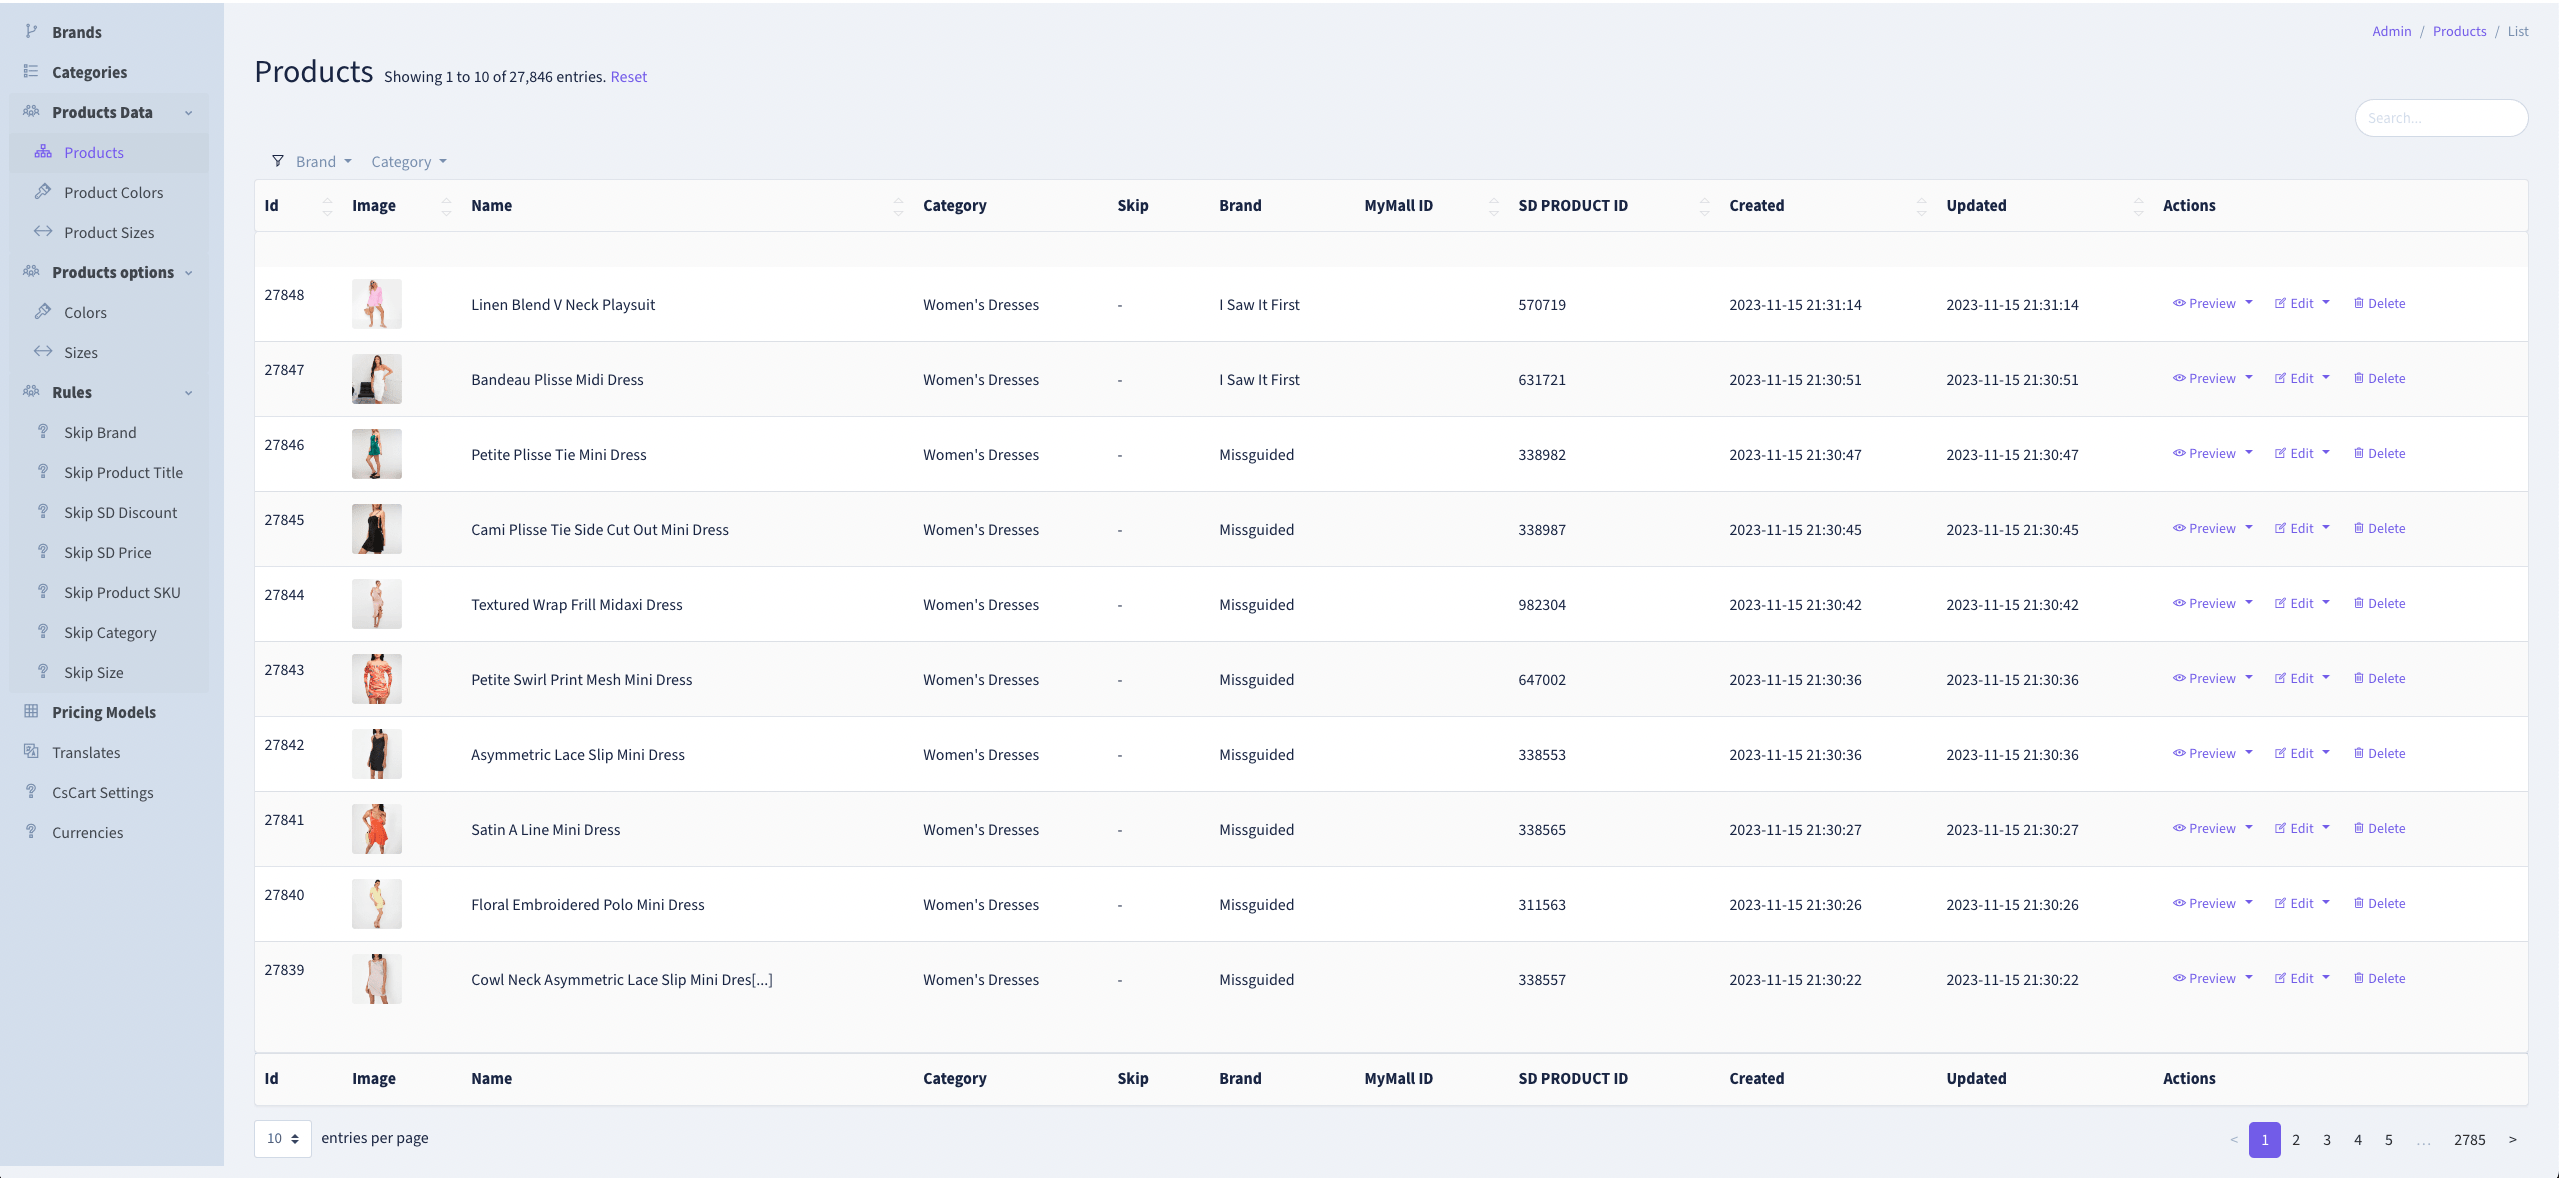Toggle sort on SD PRODUCT ID column

pos(1704,205)
